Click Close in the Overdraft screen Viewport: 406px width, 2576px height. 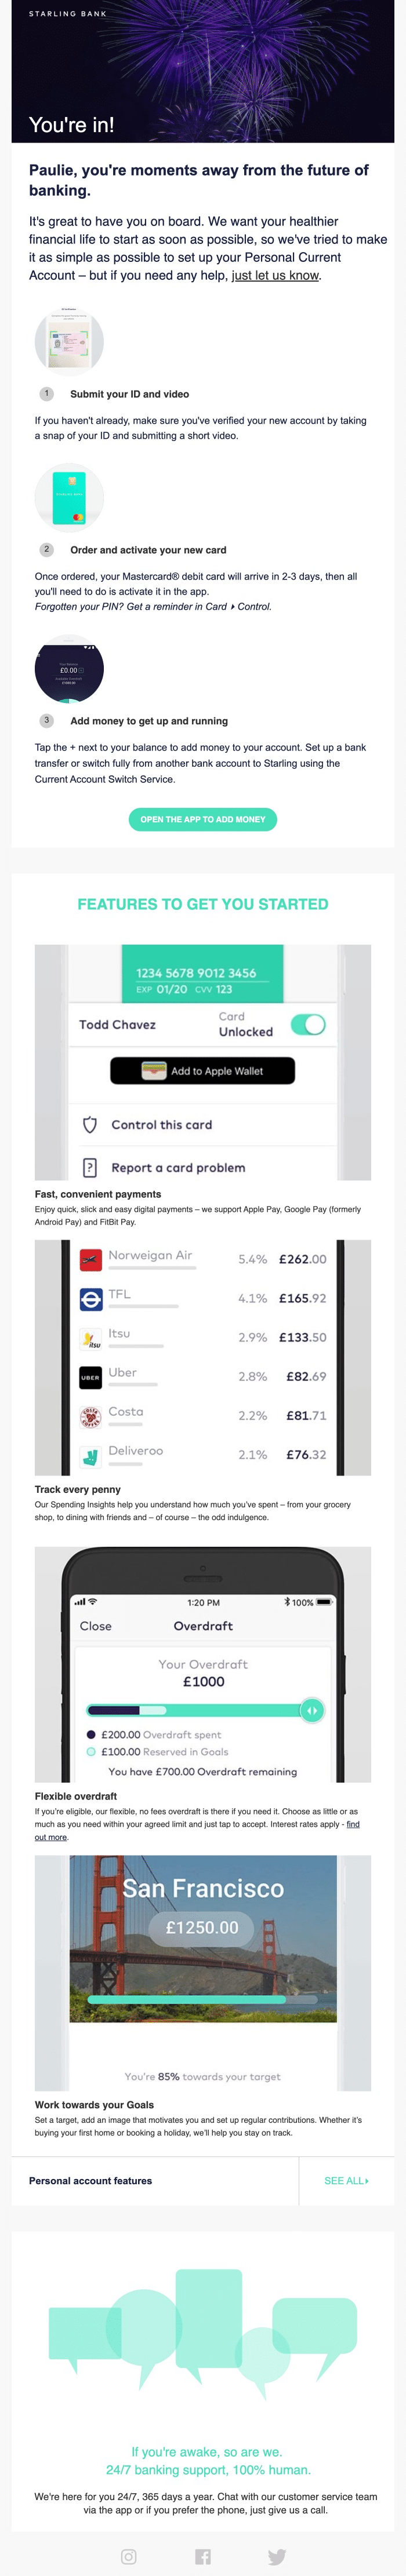[x=96, y=1626]
